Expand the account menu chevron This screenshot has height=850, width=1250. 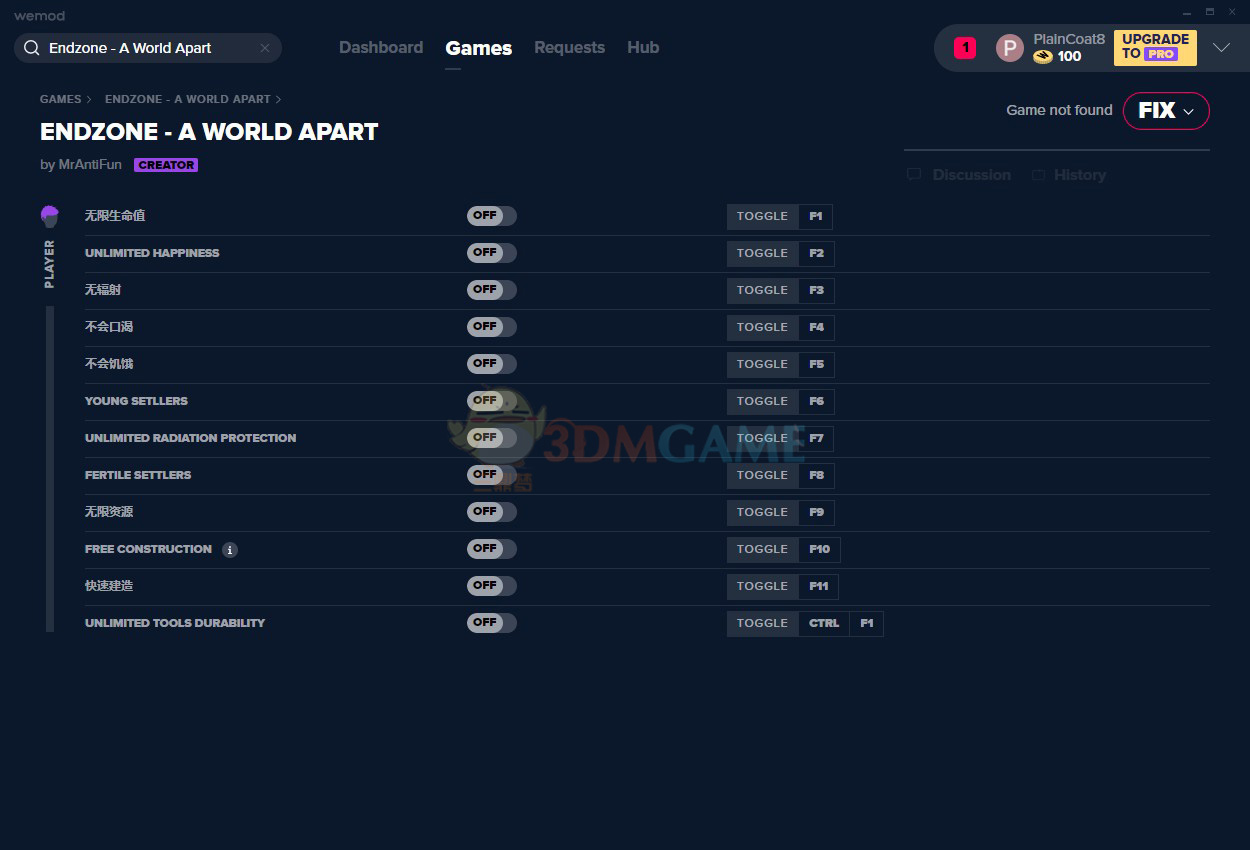(x=1221, y=47)
